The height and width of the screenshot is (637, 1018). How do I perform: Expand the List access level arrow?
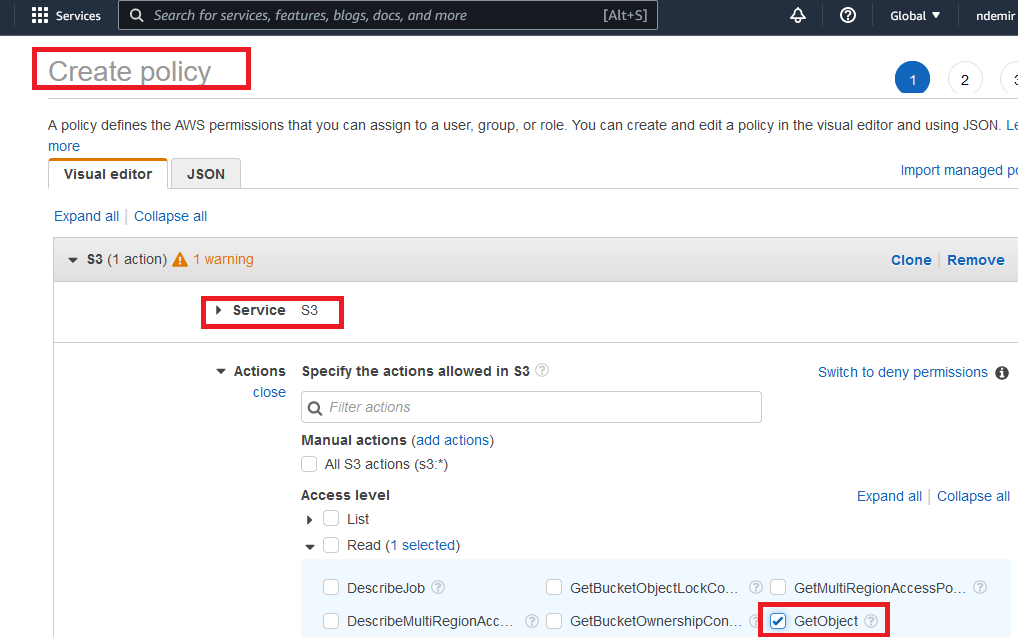pyautogui.click(x=310, y=520)
